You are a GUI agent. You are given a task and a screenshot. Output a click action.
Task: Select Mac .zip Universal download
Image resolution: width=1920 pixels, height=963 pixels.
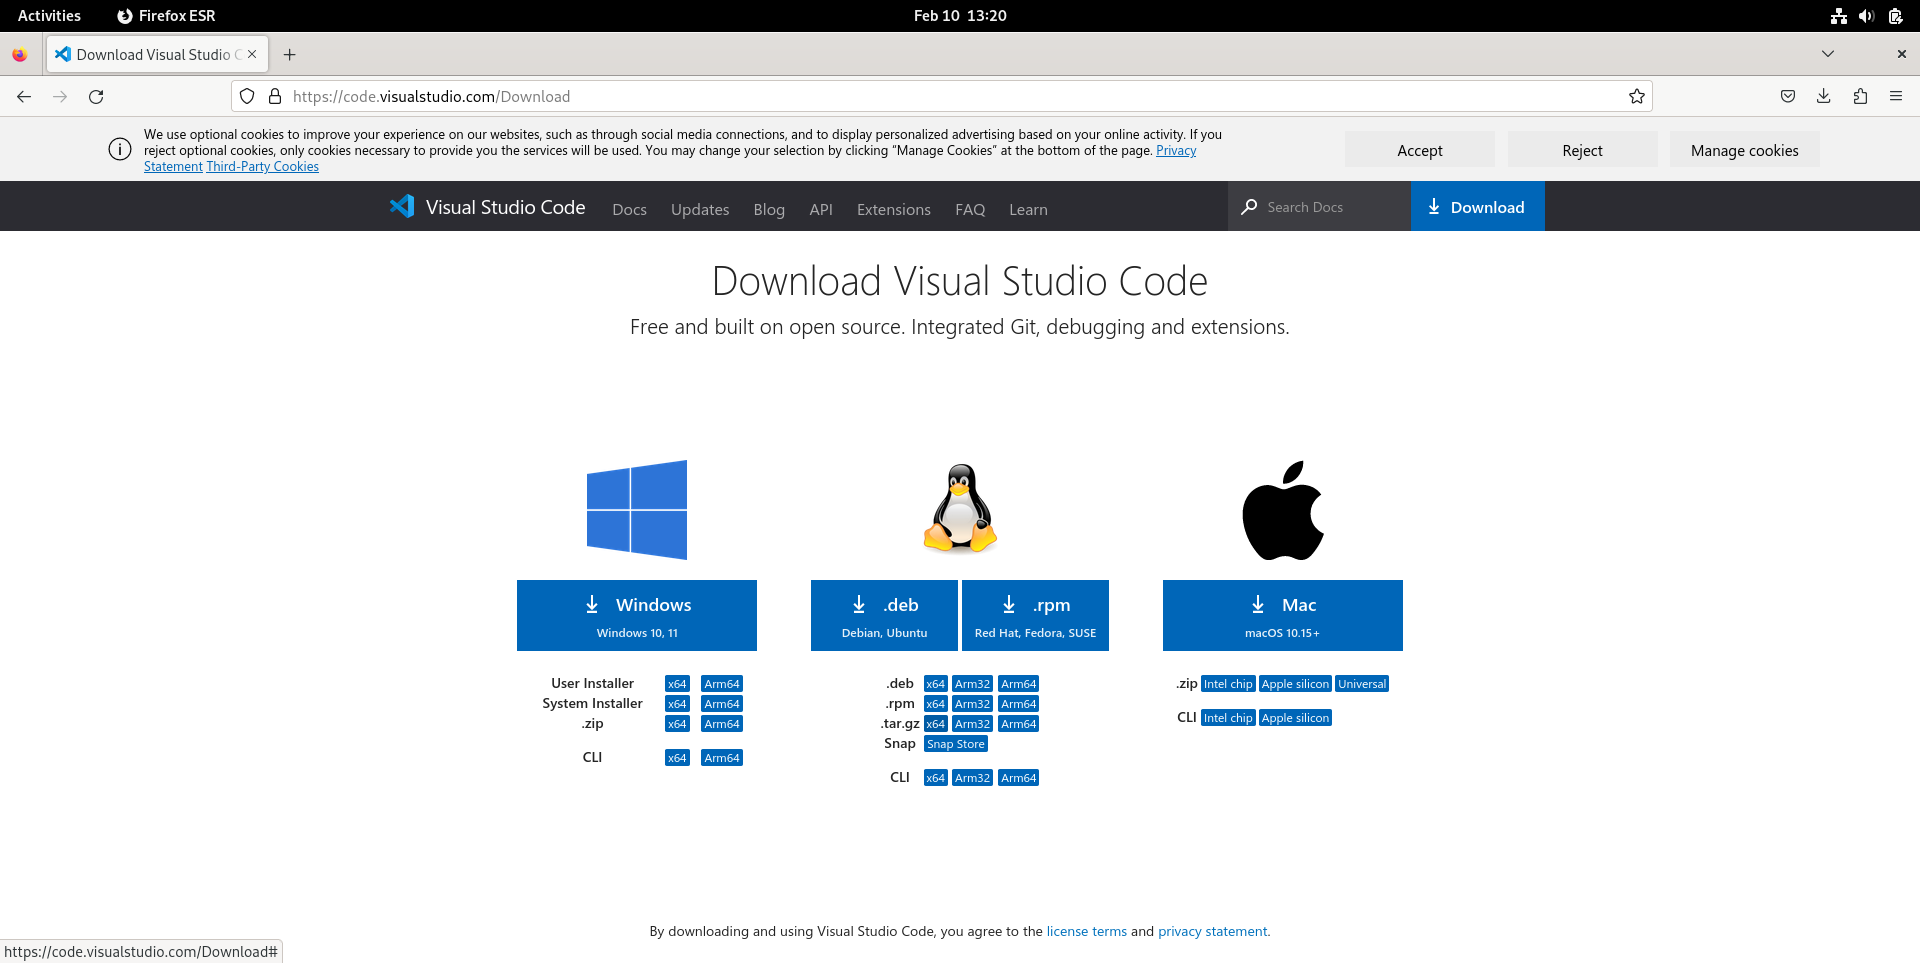(x=1362, y=684)
